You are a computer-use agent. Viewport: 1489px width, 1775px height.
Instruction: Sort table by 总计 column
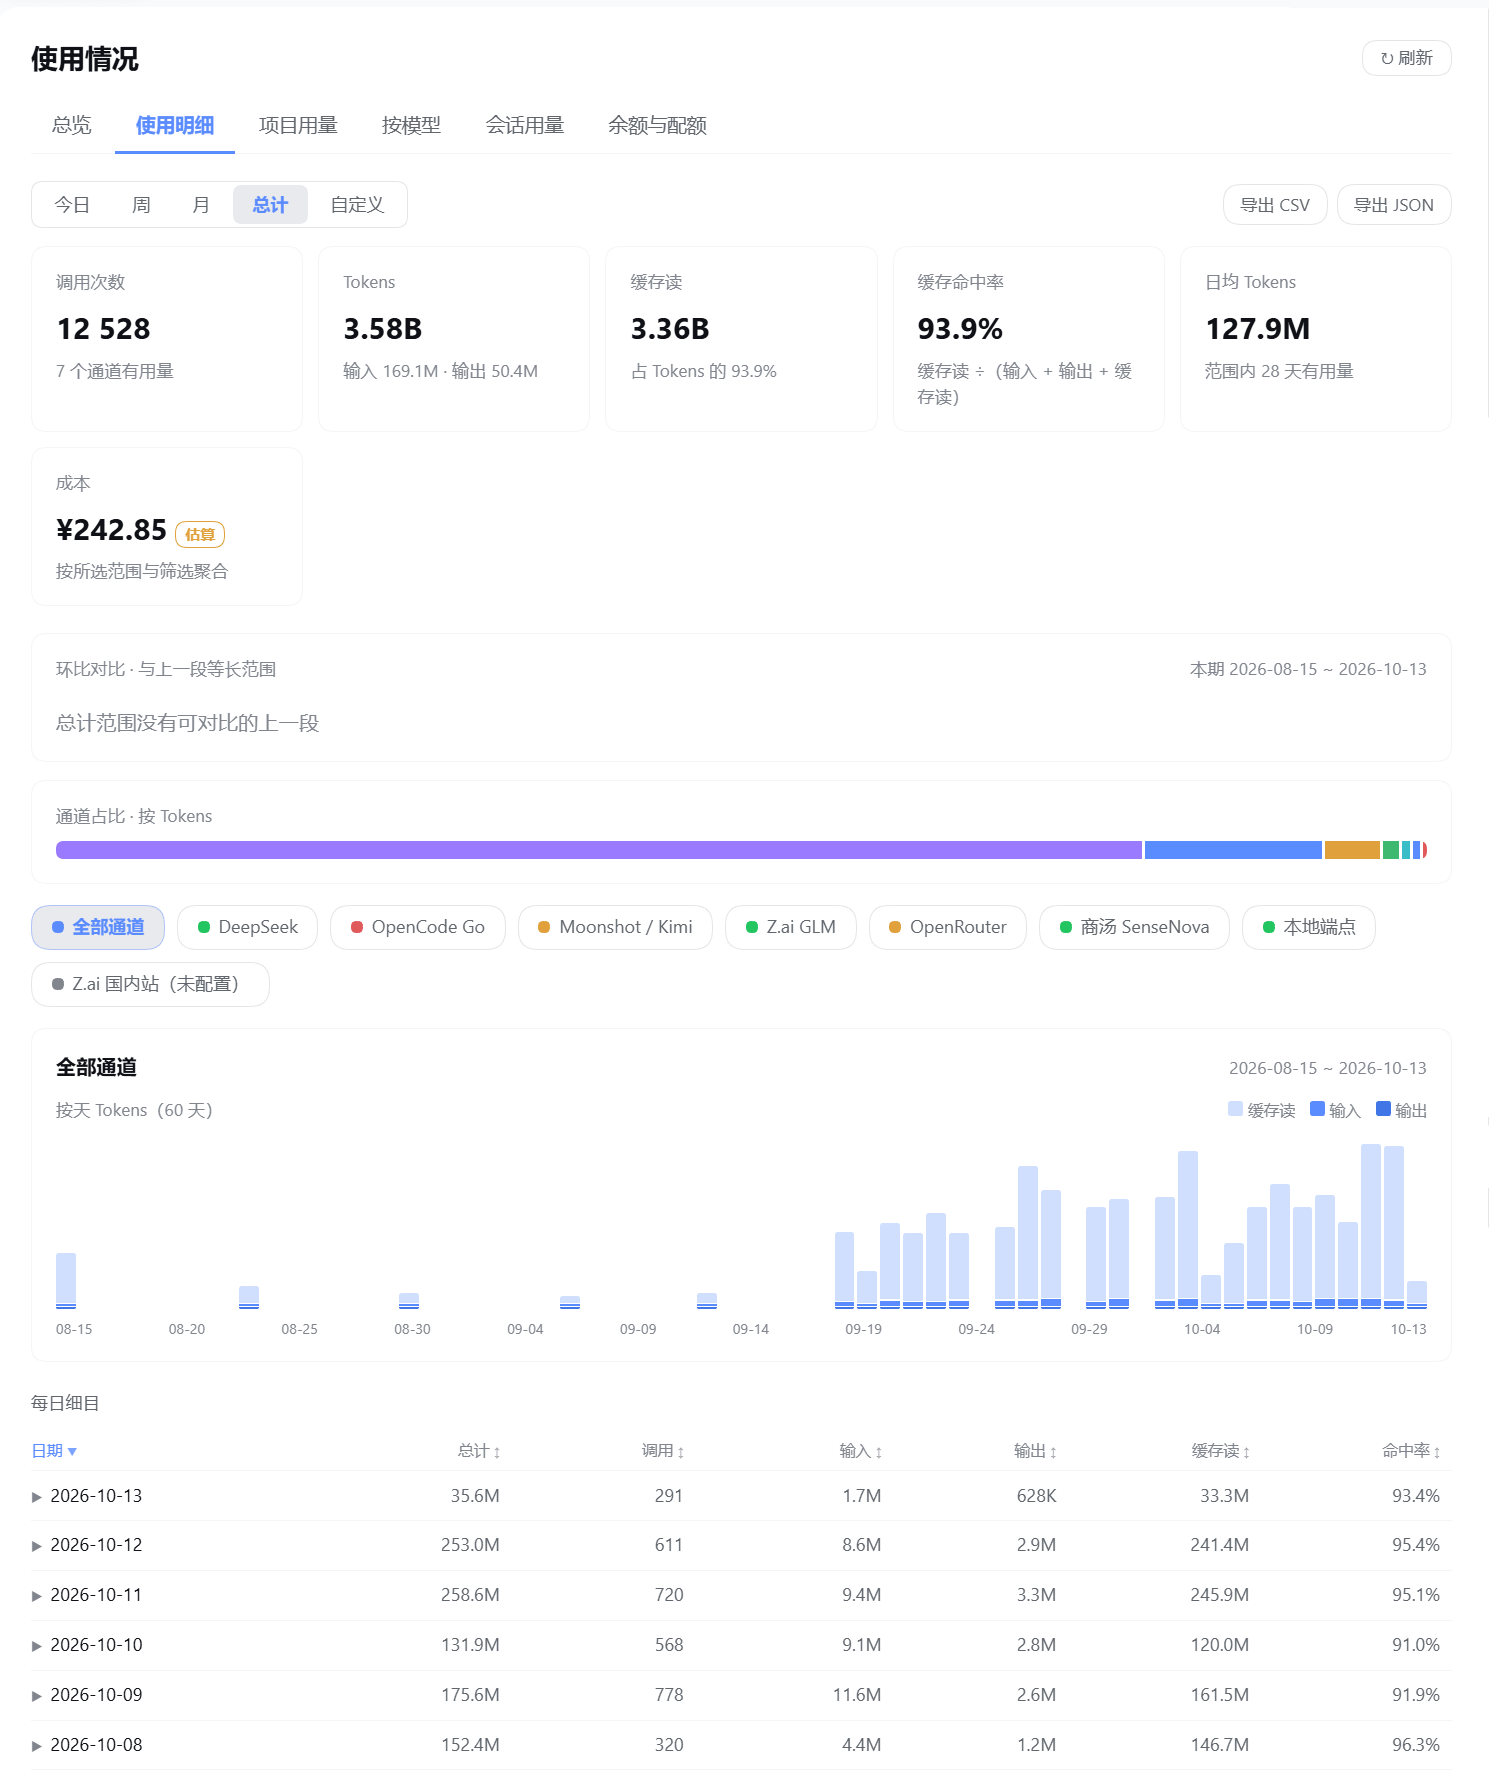point(479,1451)
